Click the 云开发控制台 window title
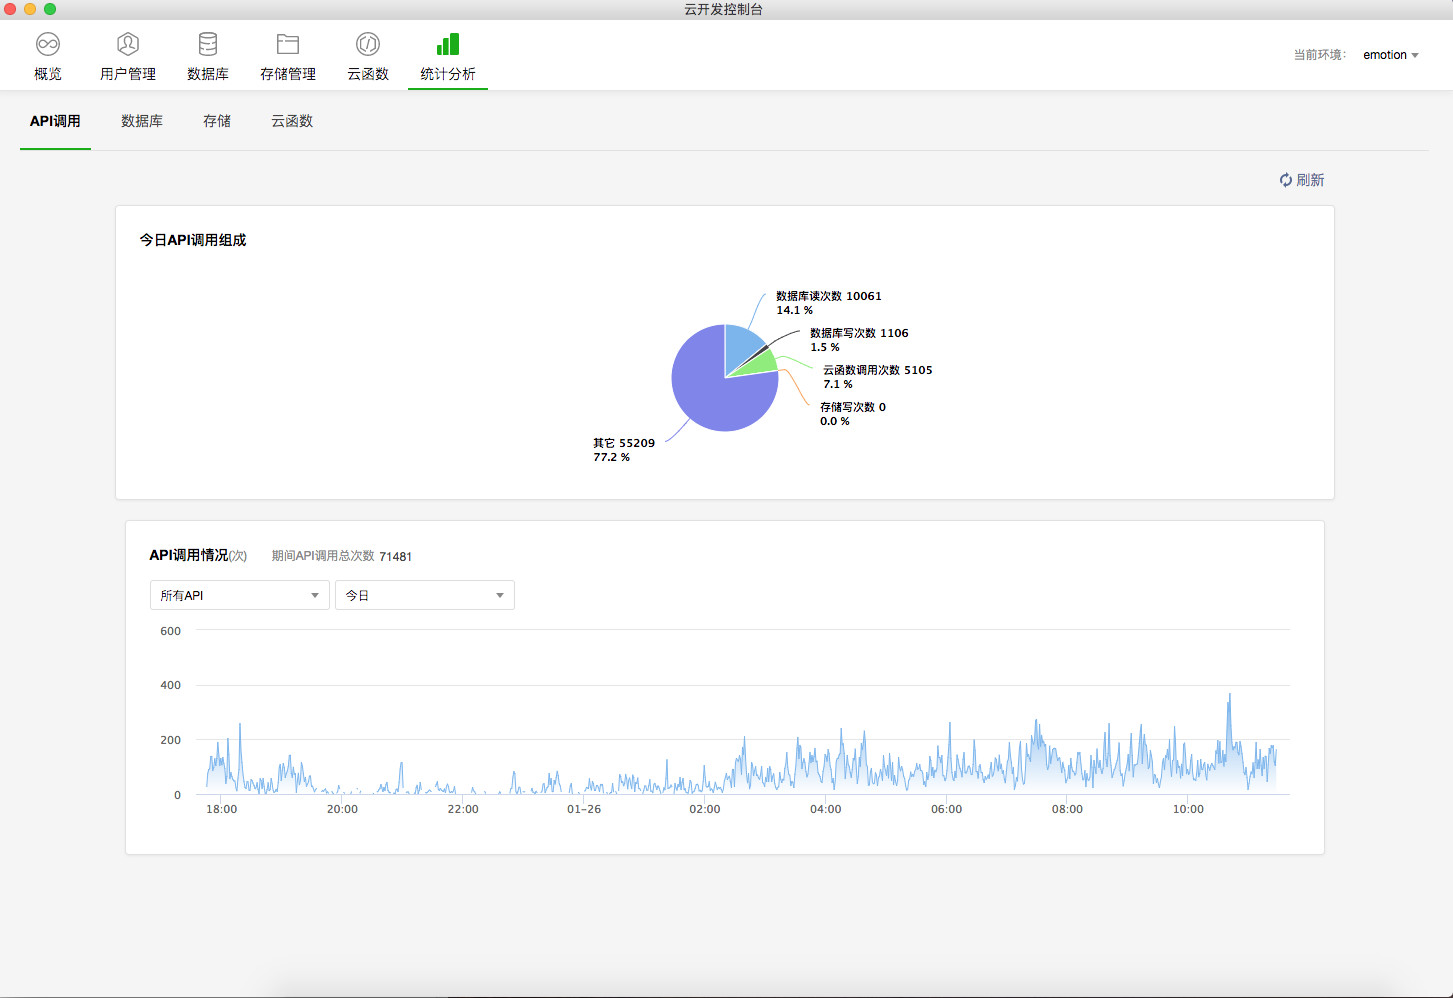 (x=724, y=9)
